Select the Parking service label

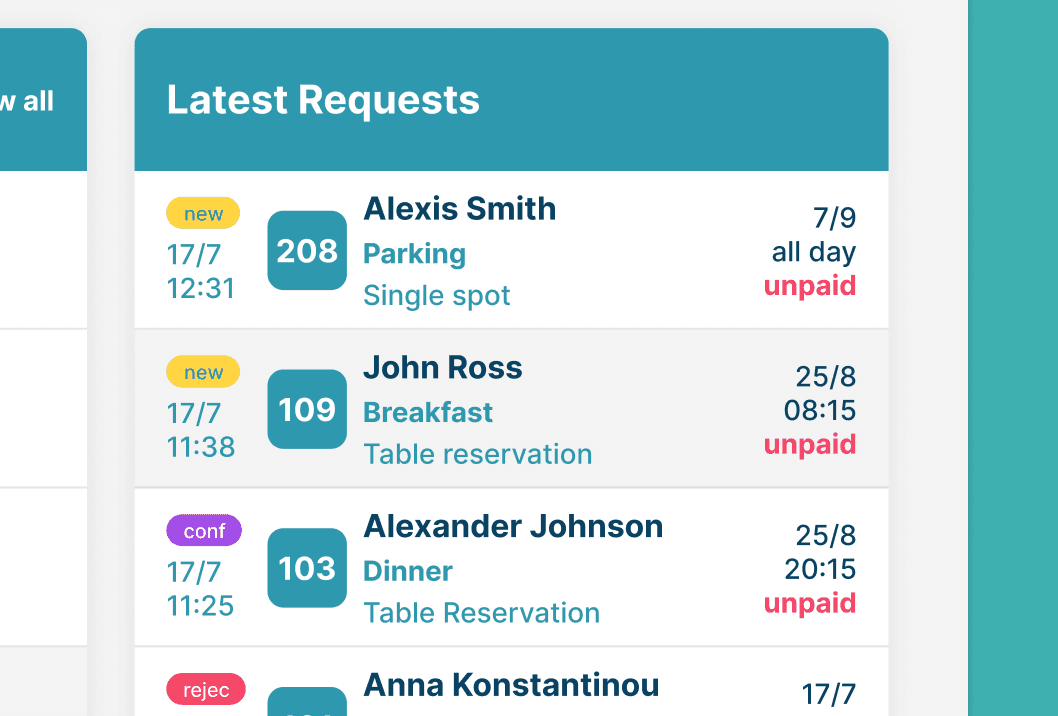coord(414,254)
